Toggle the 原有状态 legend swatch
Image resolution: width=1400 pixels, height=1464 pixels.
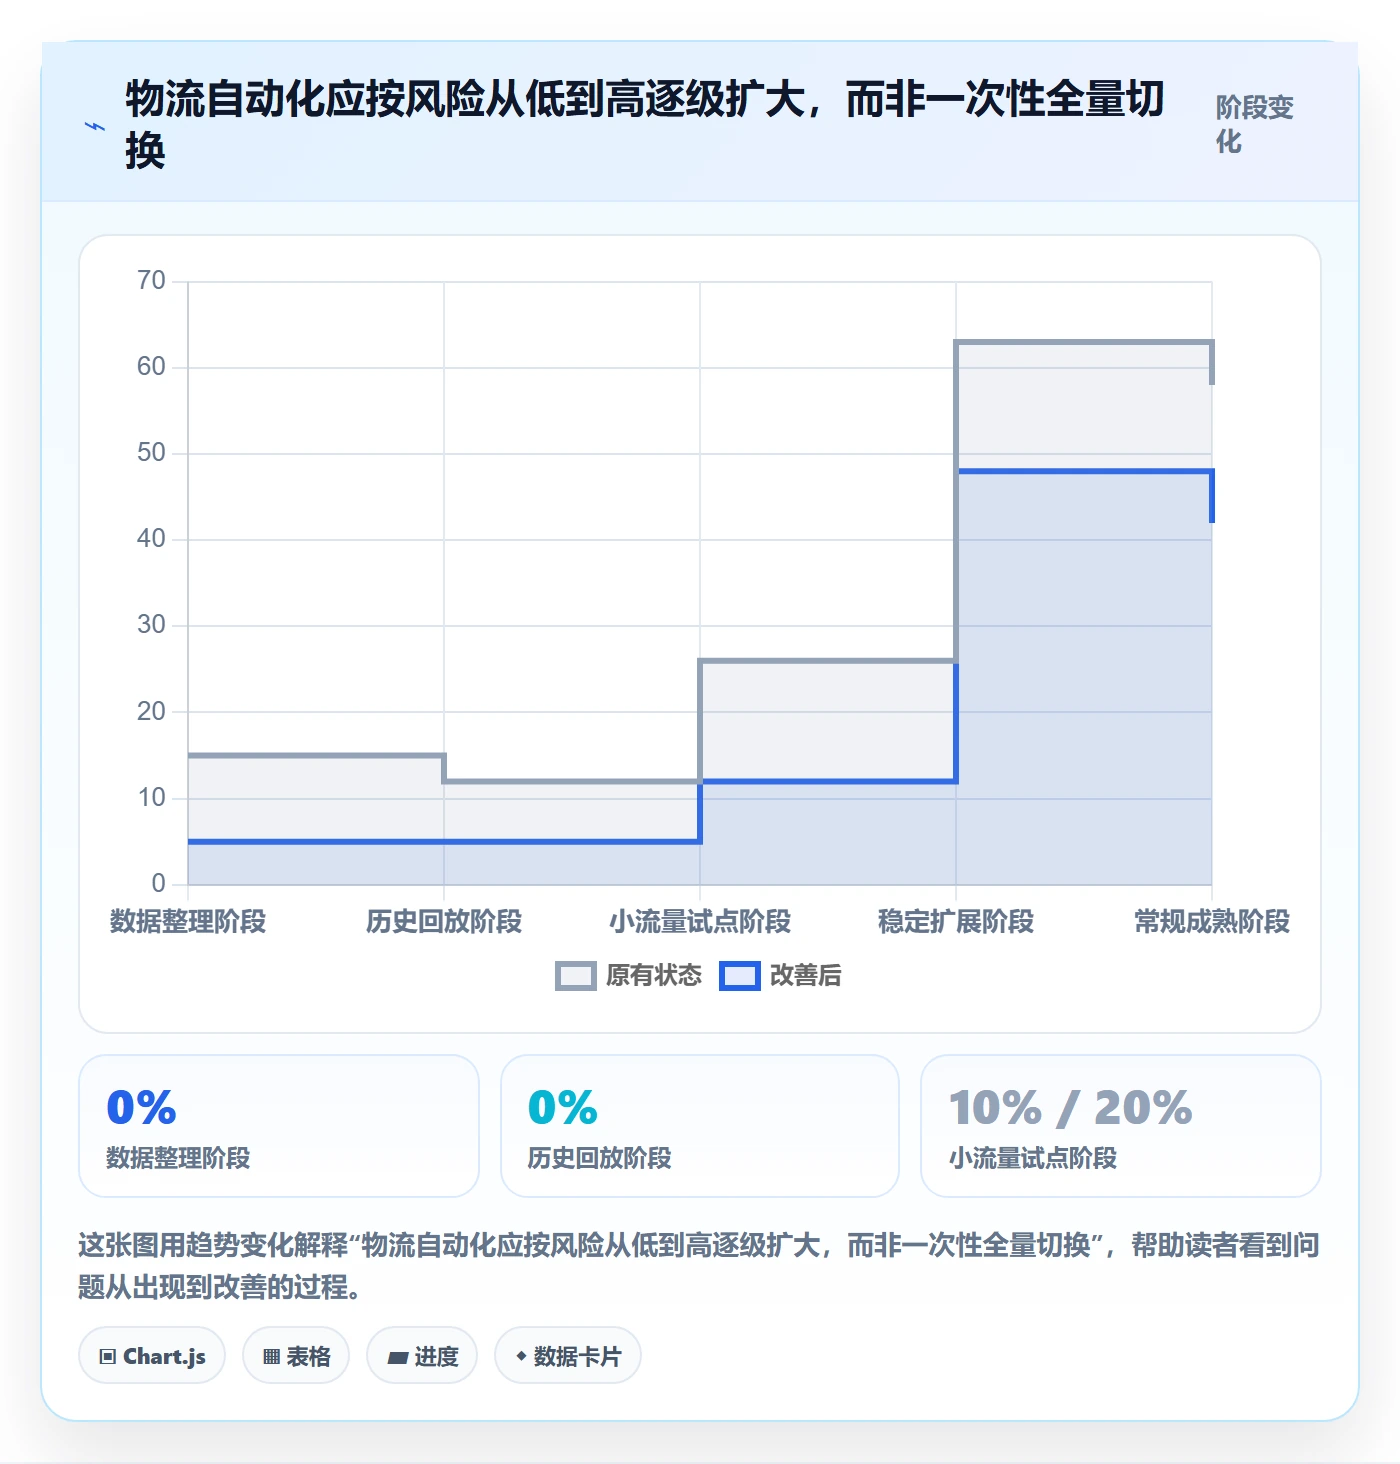(576, 976)
